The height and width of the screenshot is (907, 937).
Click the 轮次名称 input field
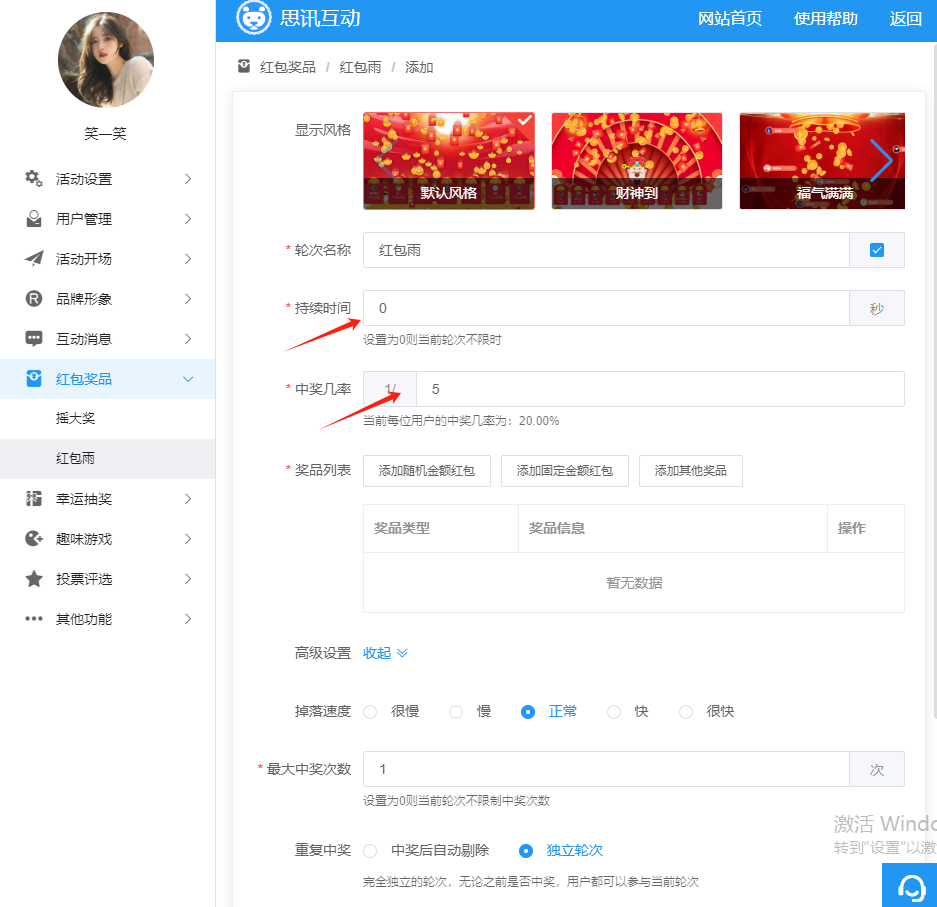606,250
